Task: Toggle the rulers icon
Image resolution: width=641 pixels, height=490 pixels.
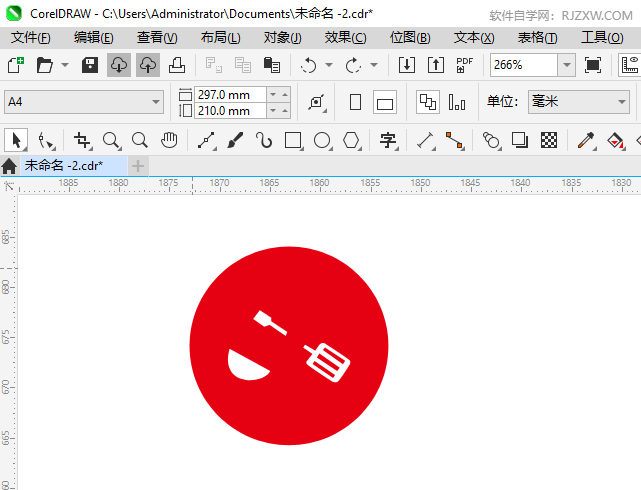Action: click(x=630, y=65)
